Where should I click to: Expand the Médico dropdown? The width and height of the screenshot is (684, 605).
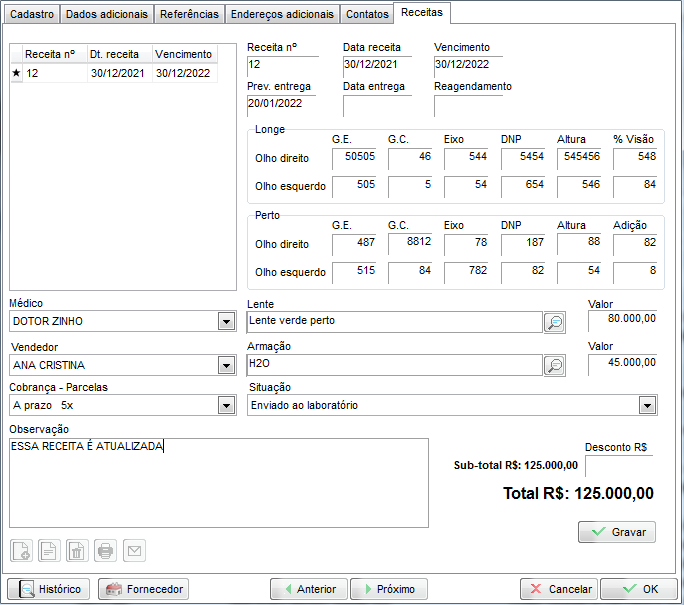click(226, 322)
